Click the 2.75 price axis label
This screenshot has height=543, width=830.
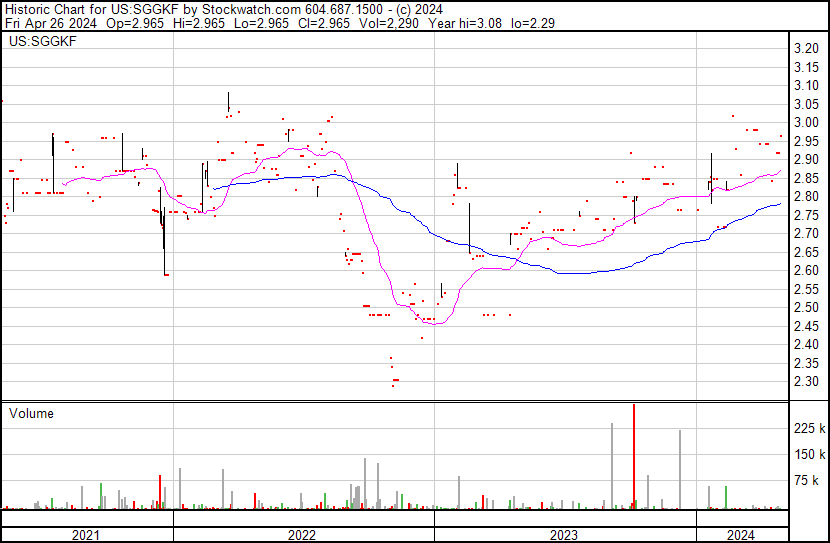pyautogui.click(x=806, y=215)
